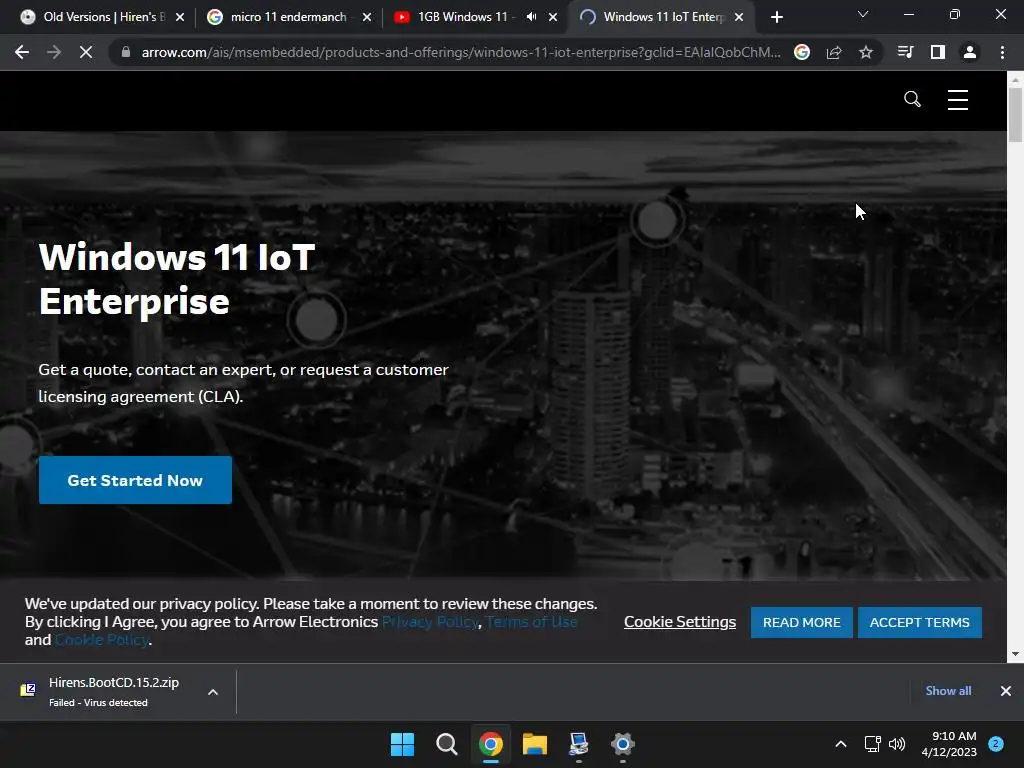Close the downloads bar

pyautogui.click(x=1006, y=691)
